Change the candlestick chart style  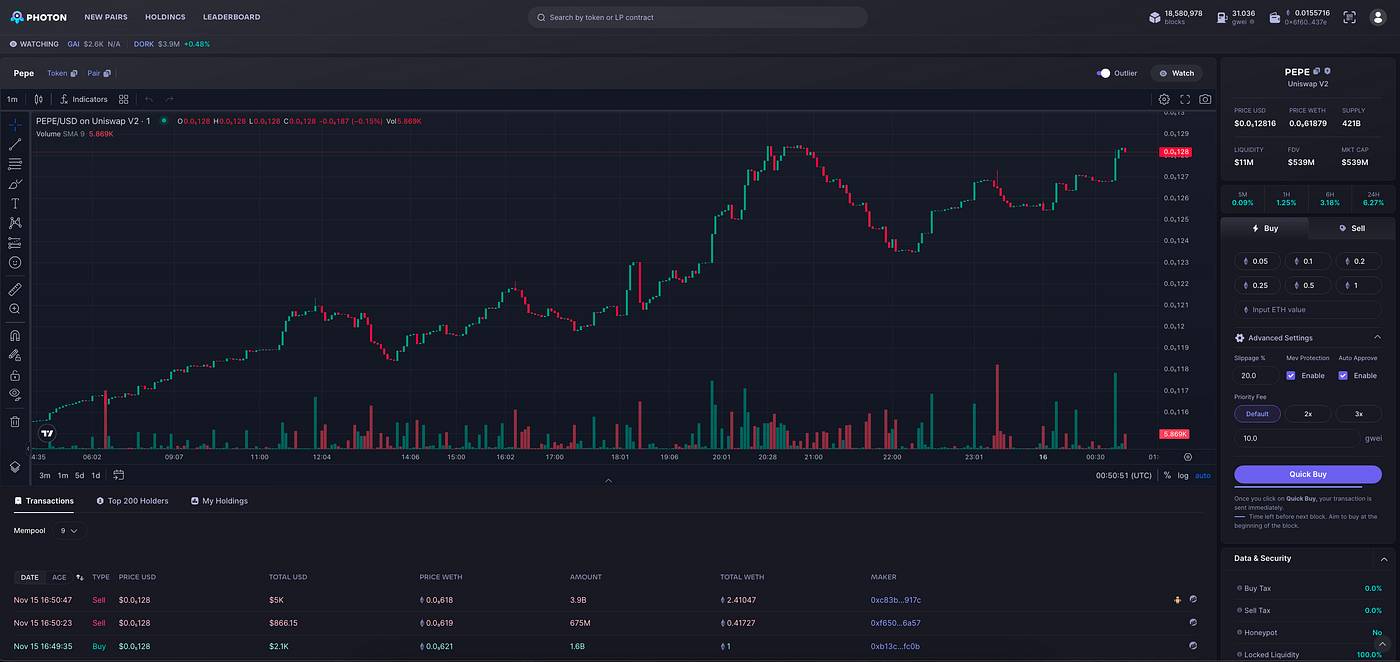tap(39, 99)
